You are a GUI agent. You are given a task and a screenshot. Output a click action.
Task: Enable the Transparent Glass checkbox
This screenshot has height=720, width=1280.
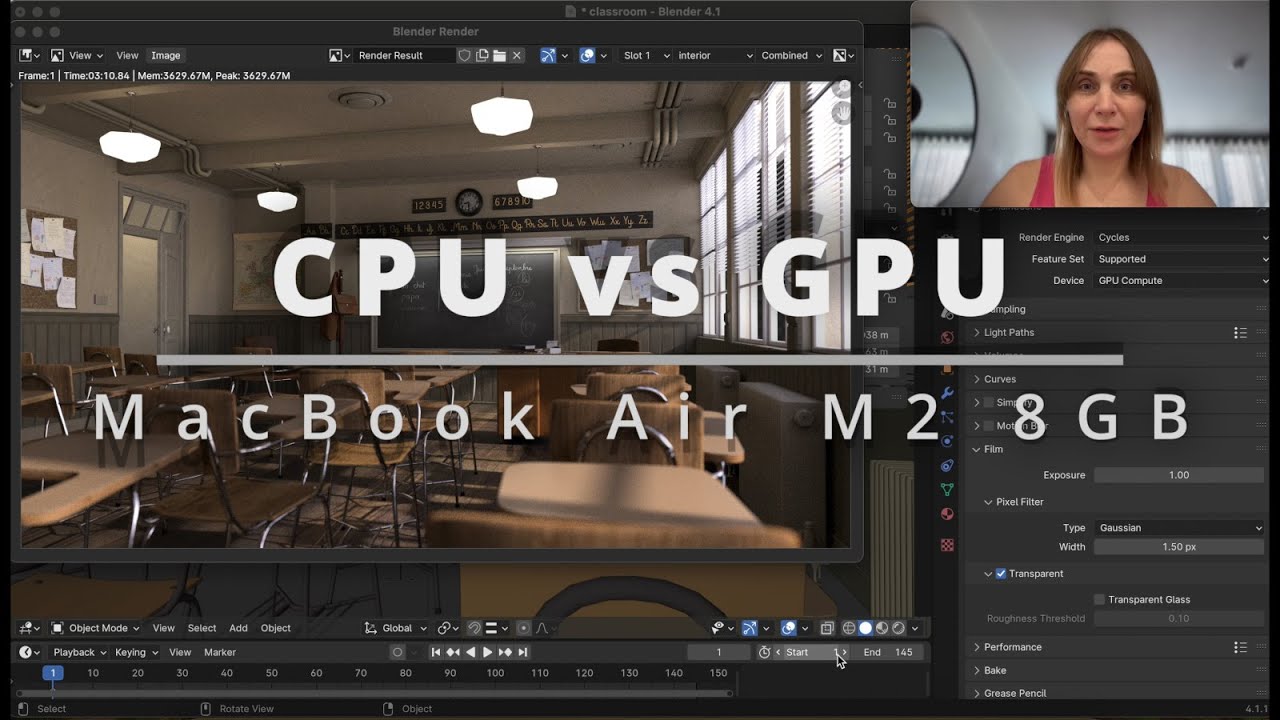click(x=1099, y=599)
